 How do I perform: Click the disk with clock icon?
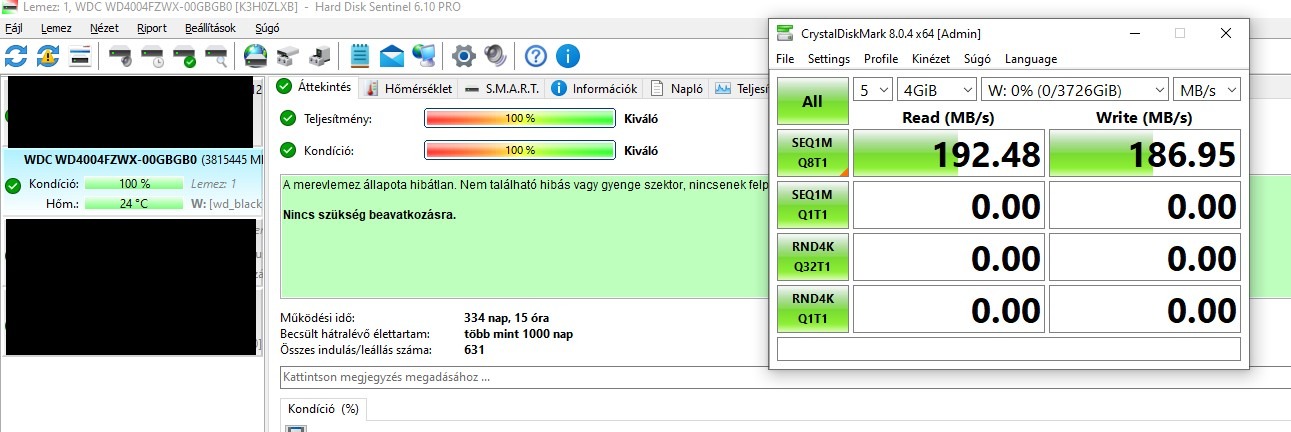pos(153,55)
